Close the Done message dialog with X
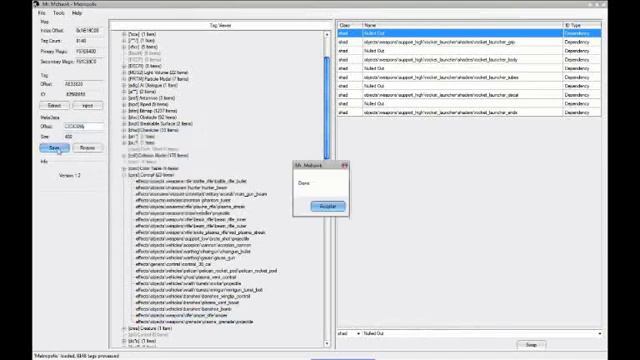Viewport: 640px width, 360px height. (344, 165)
